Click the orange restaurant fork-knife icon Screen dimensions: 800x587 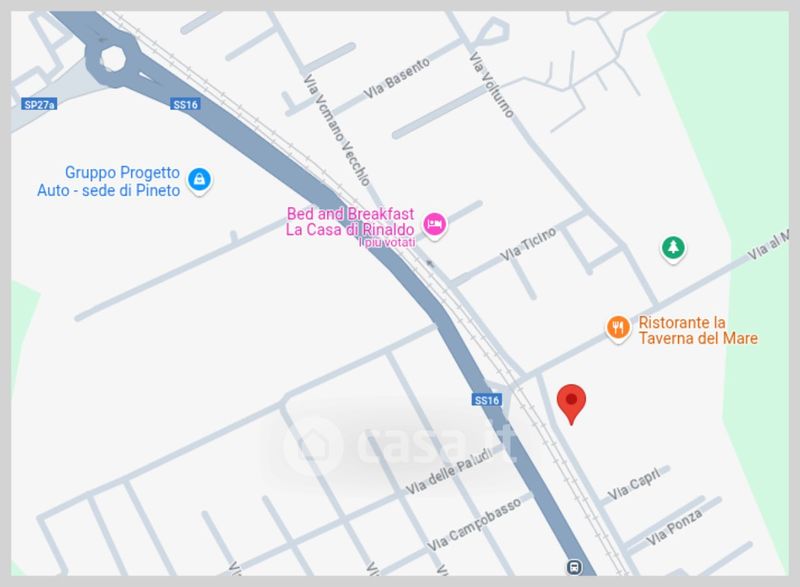618,327
